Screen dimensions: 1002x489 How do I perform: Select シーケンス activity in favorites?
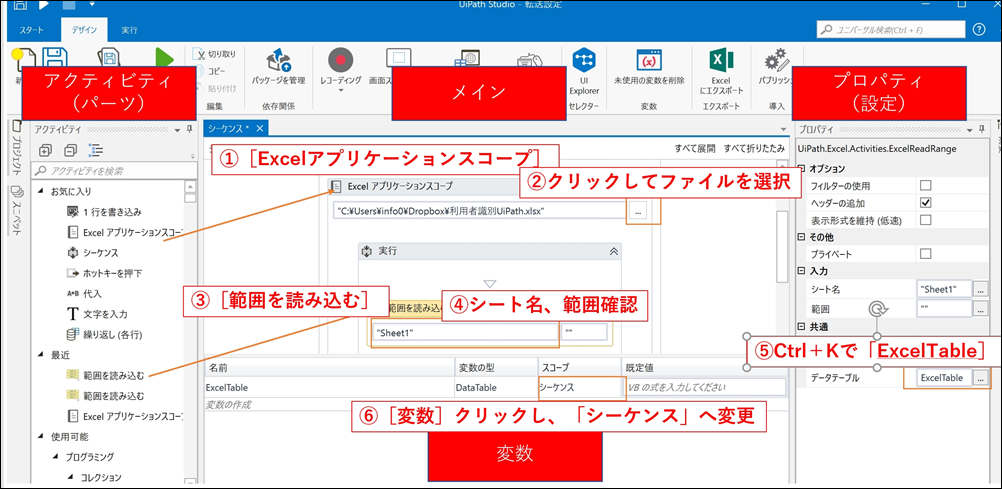[93, 252]
